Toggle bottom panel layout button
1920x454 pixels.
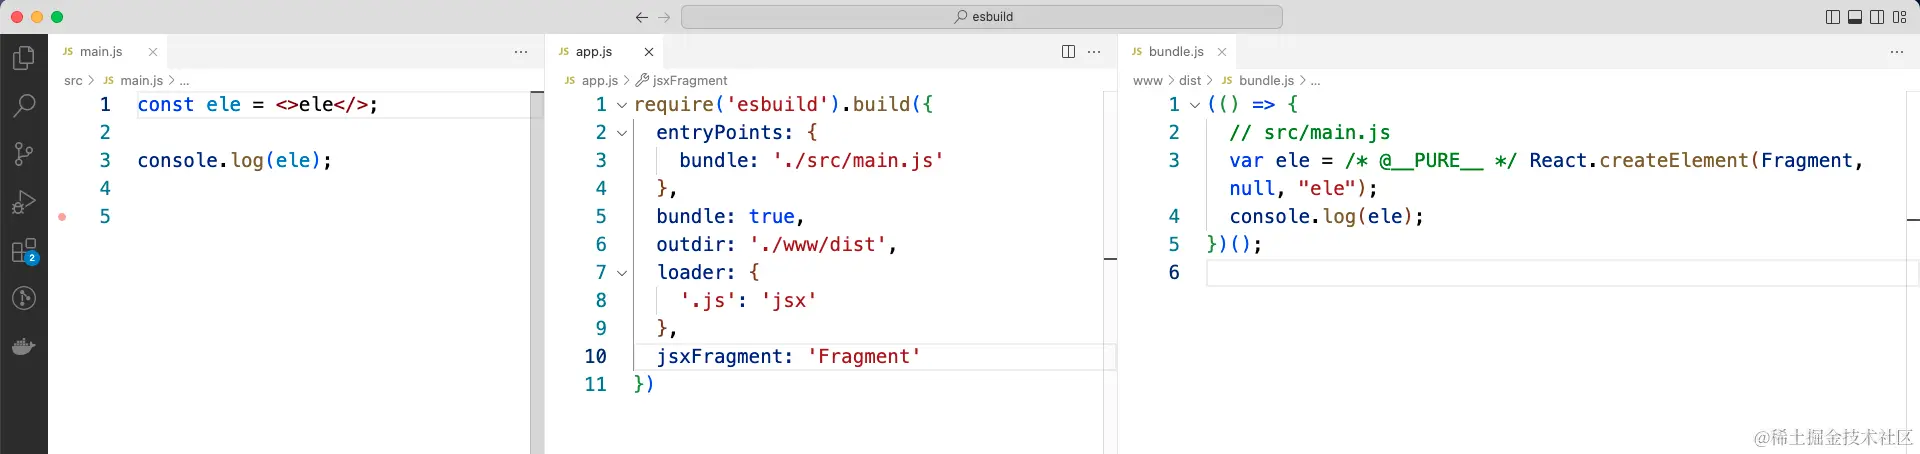[1854, 17]
